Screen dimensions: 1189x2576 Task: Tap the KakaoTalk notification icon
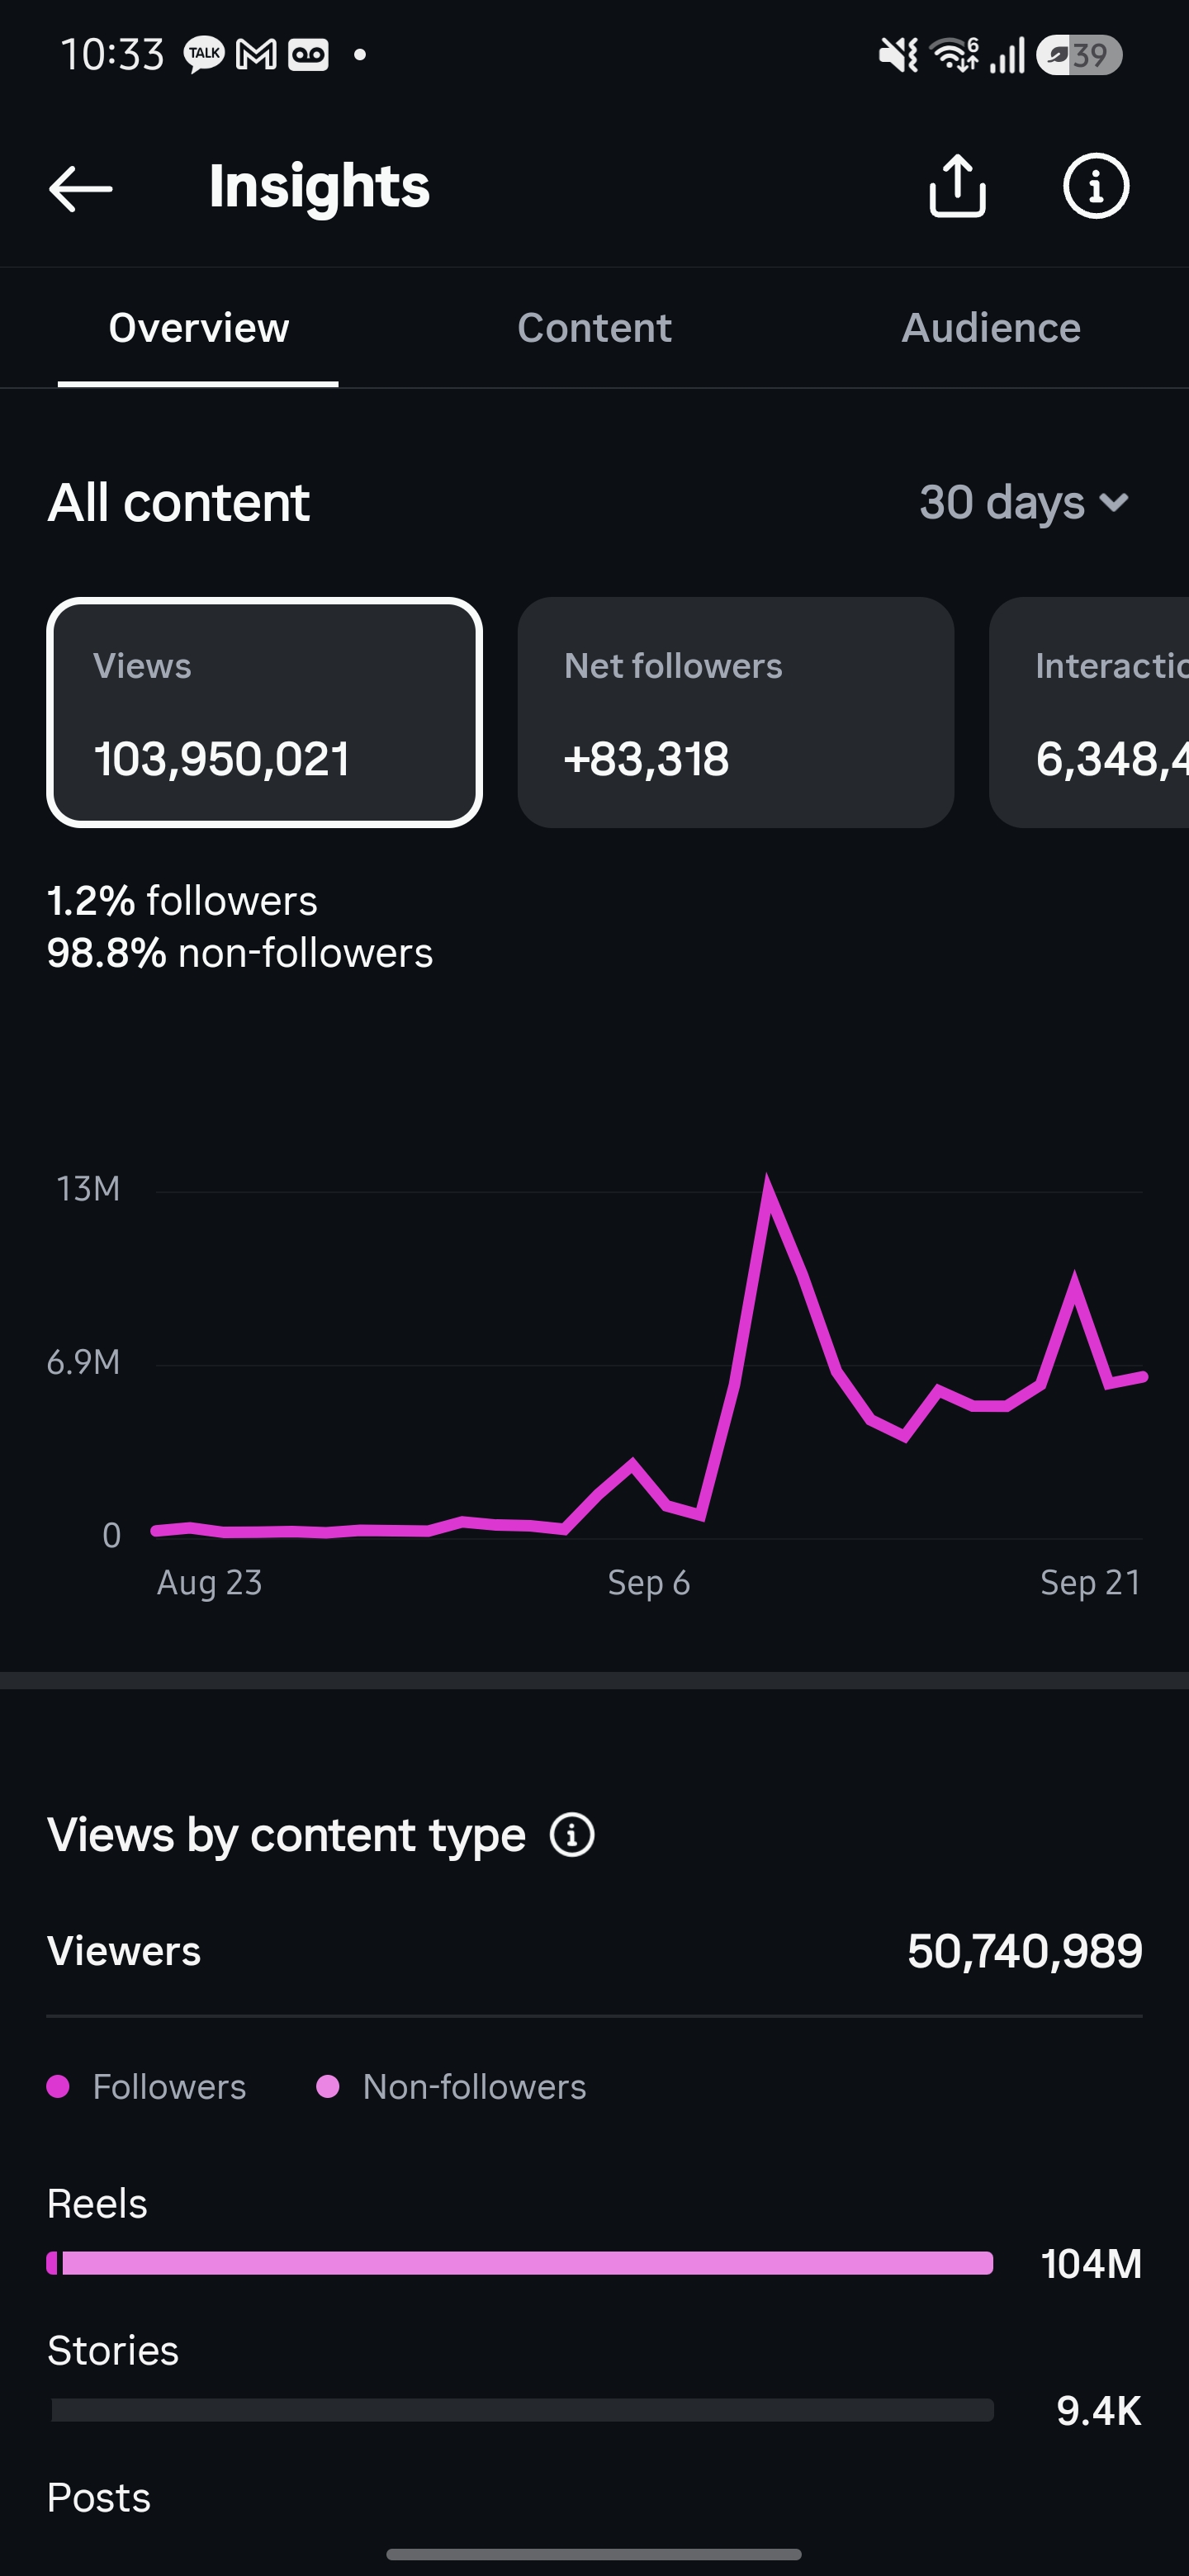pyautogui.click(x=204, y=54)
